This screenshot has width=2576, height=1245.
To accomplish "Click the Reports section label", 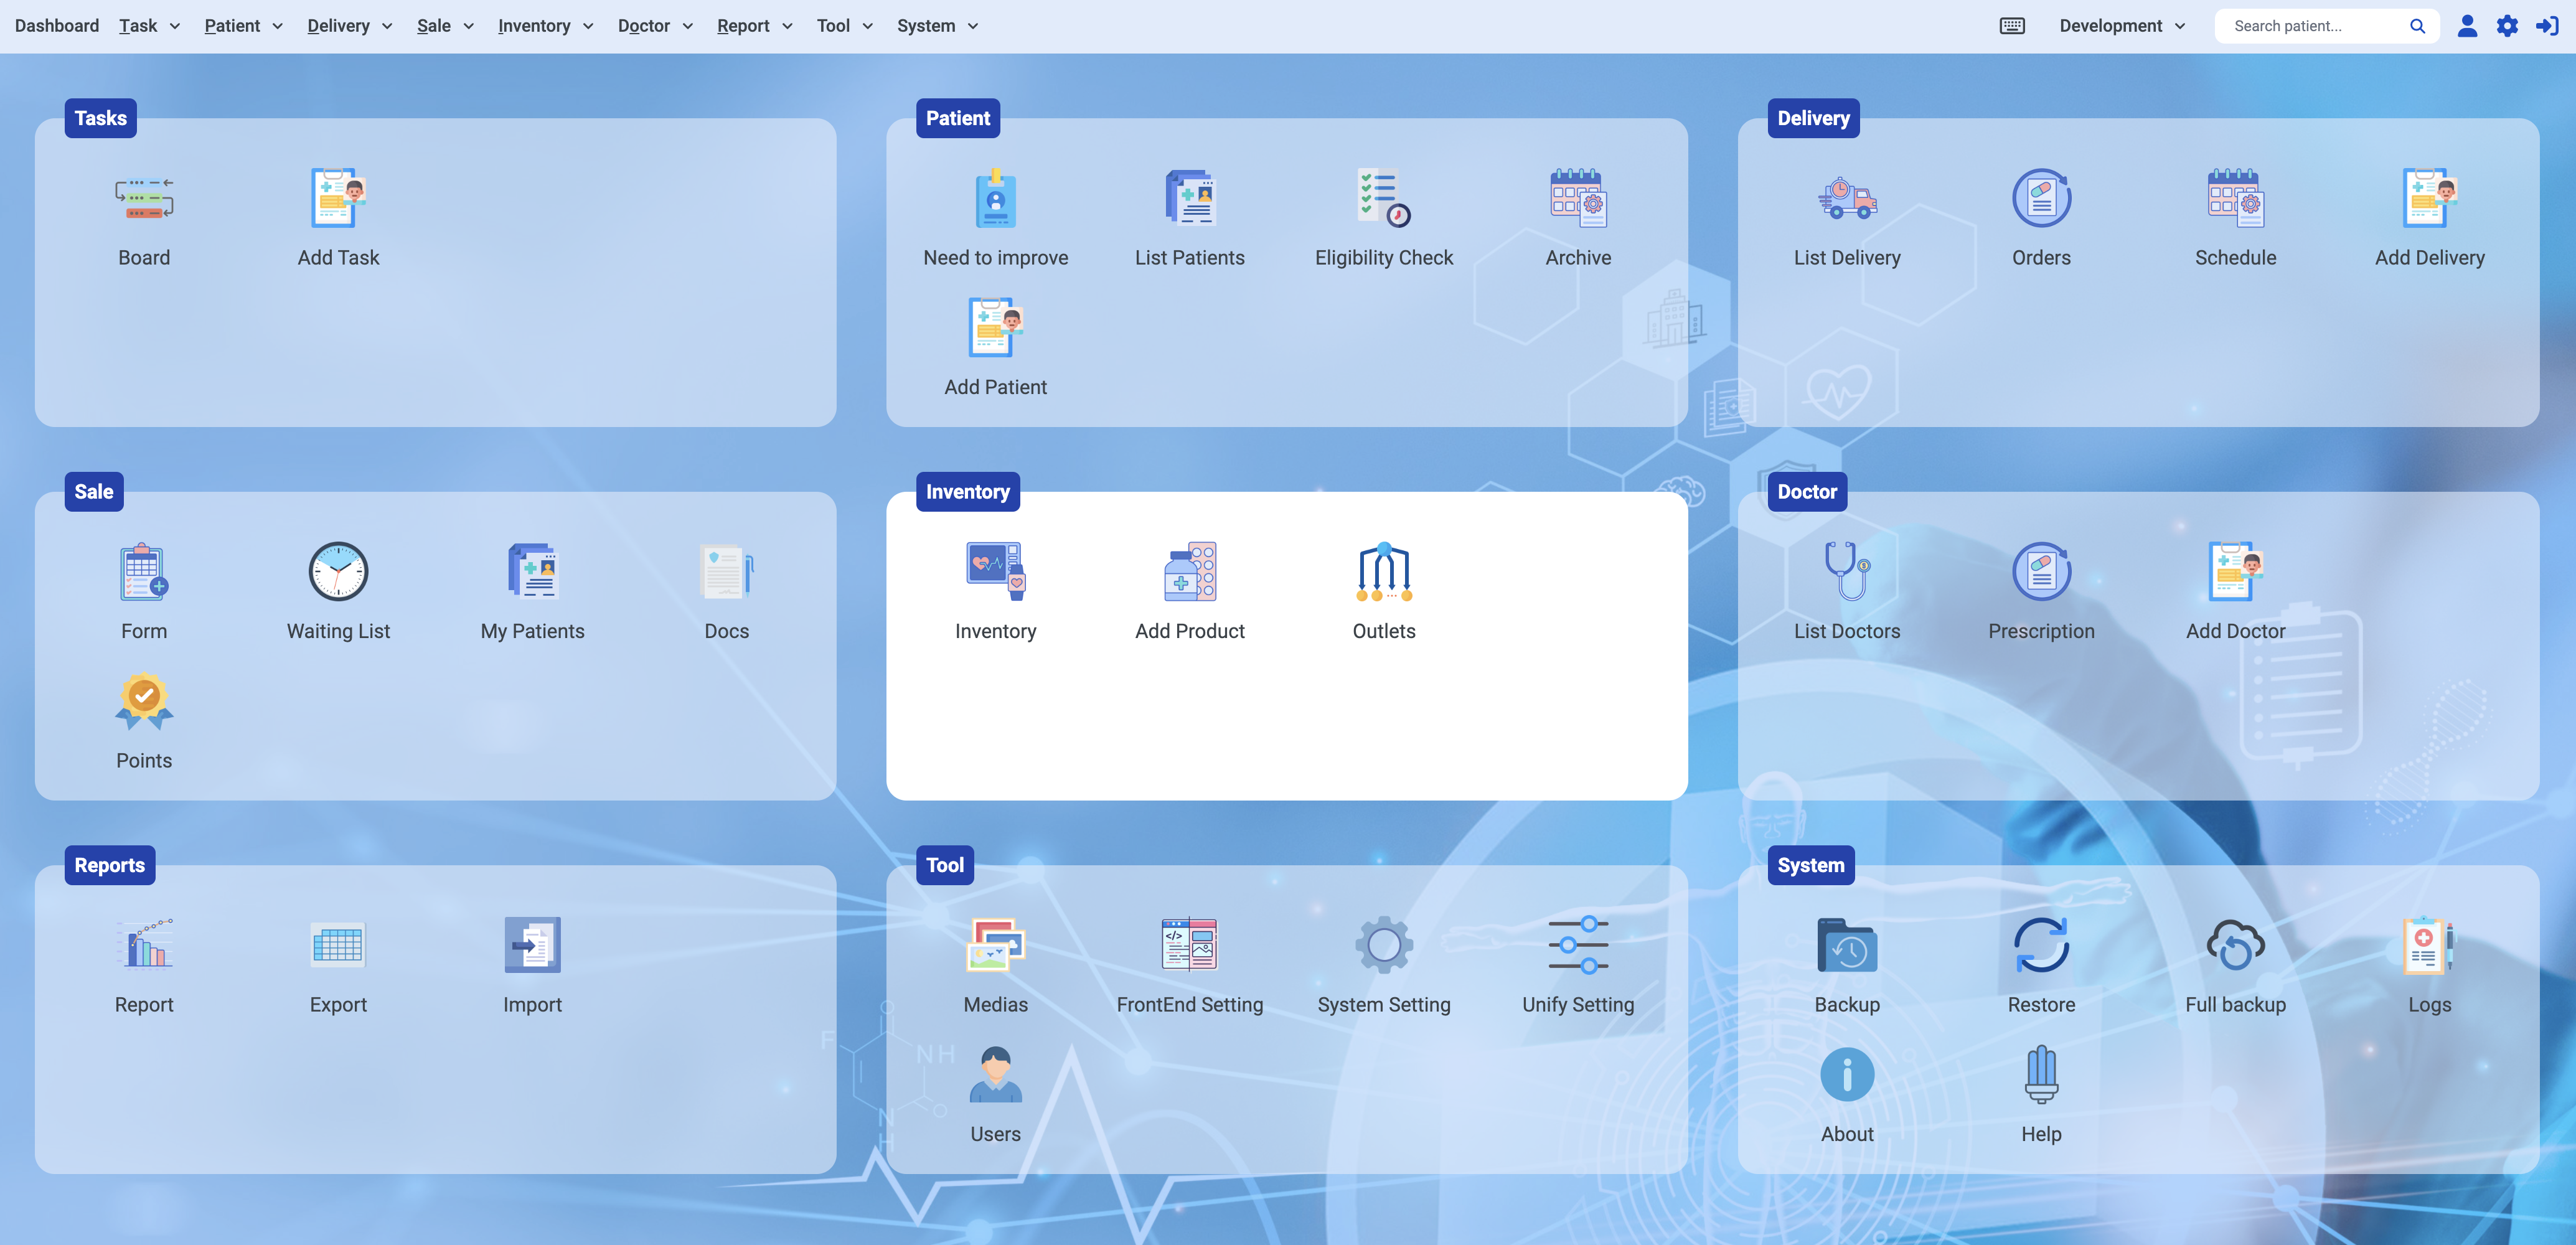I will point(110,865).
